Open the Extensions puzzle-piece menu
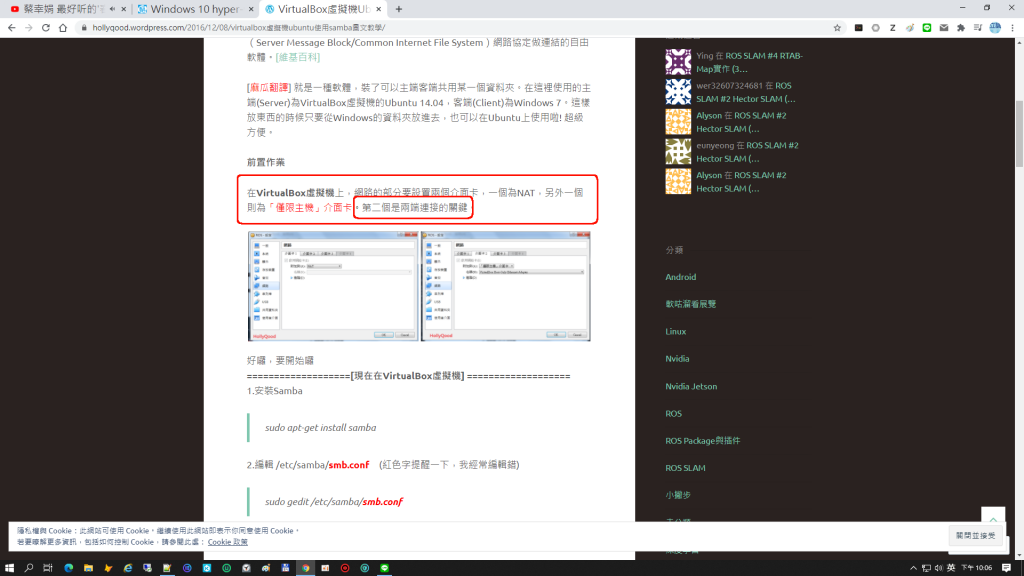1024x576 pixels. 961,27
